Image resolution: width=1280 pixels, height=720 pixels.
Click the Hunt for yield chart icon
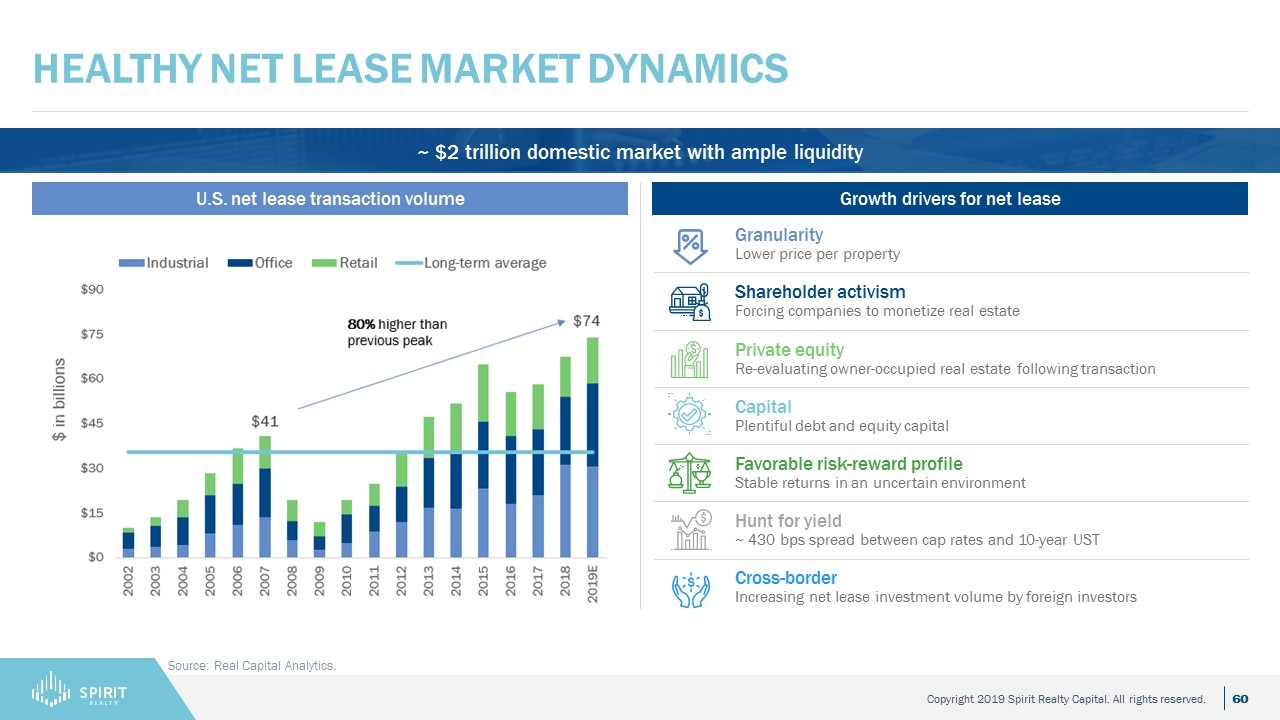pos(690,530)
